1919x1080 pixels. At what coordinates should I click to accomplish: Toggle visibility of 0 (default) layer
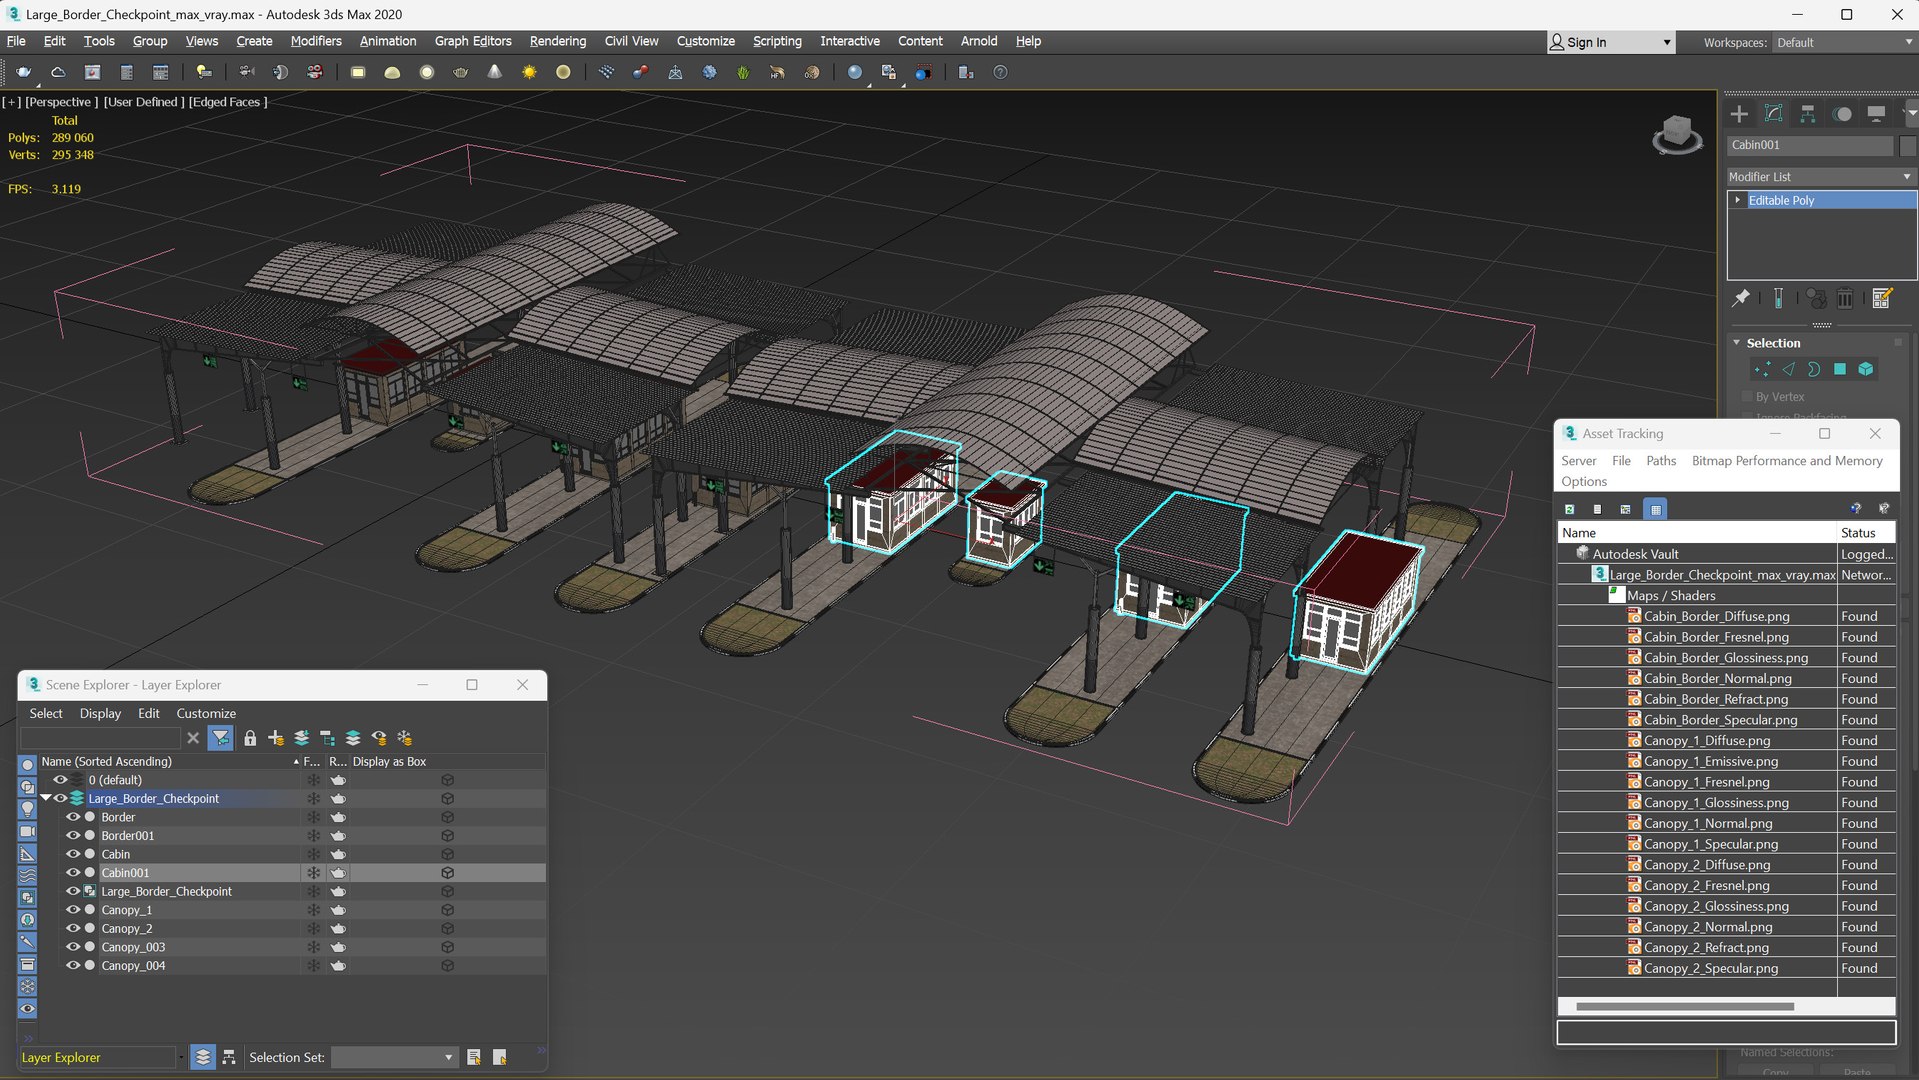click(x=60, y=780)
